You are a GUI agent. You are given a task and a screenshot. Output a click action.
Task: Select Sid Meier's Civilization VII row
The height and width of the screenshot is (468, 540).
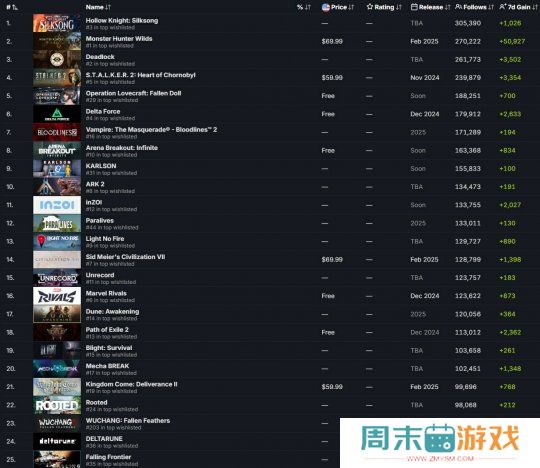click(x=270, y=260)
